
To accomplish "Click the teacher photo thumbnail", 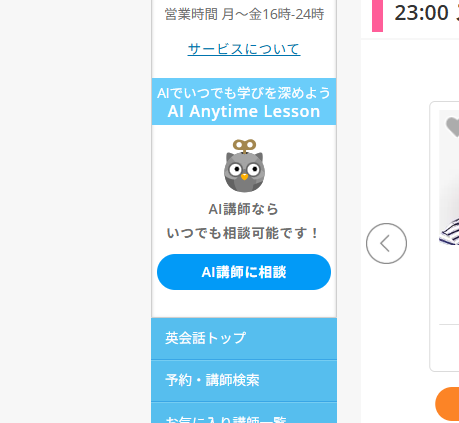I will click(449, 178).
